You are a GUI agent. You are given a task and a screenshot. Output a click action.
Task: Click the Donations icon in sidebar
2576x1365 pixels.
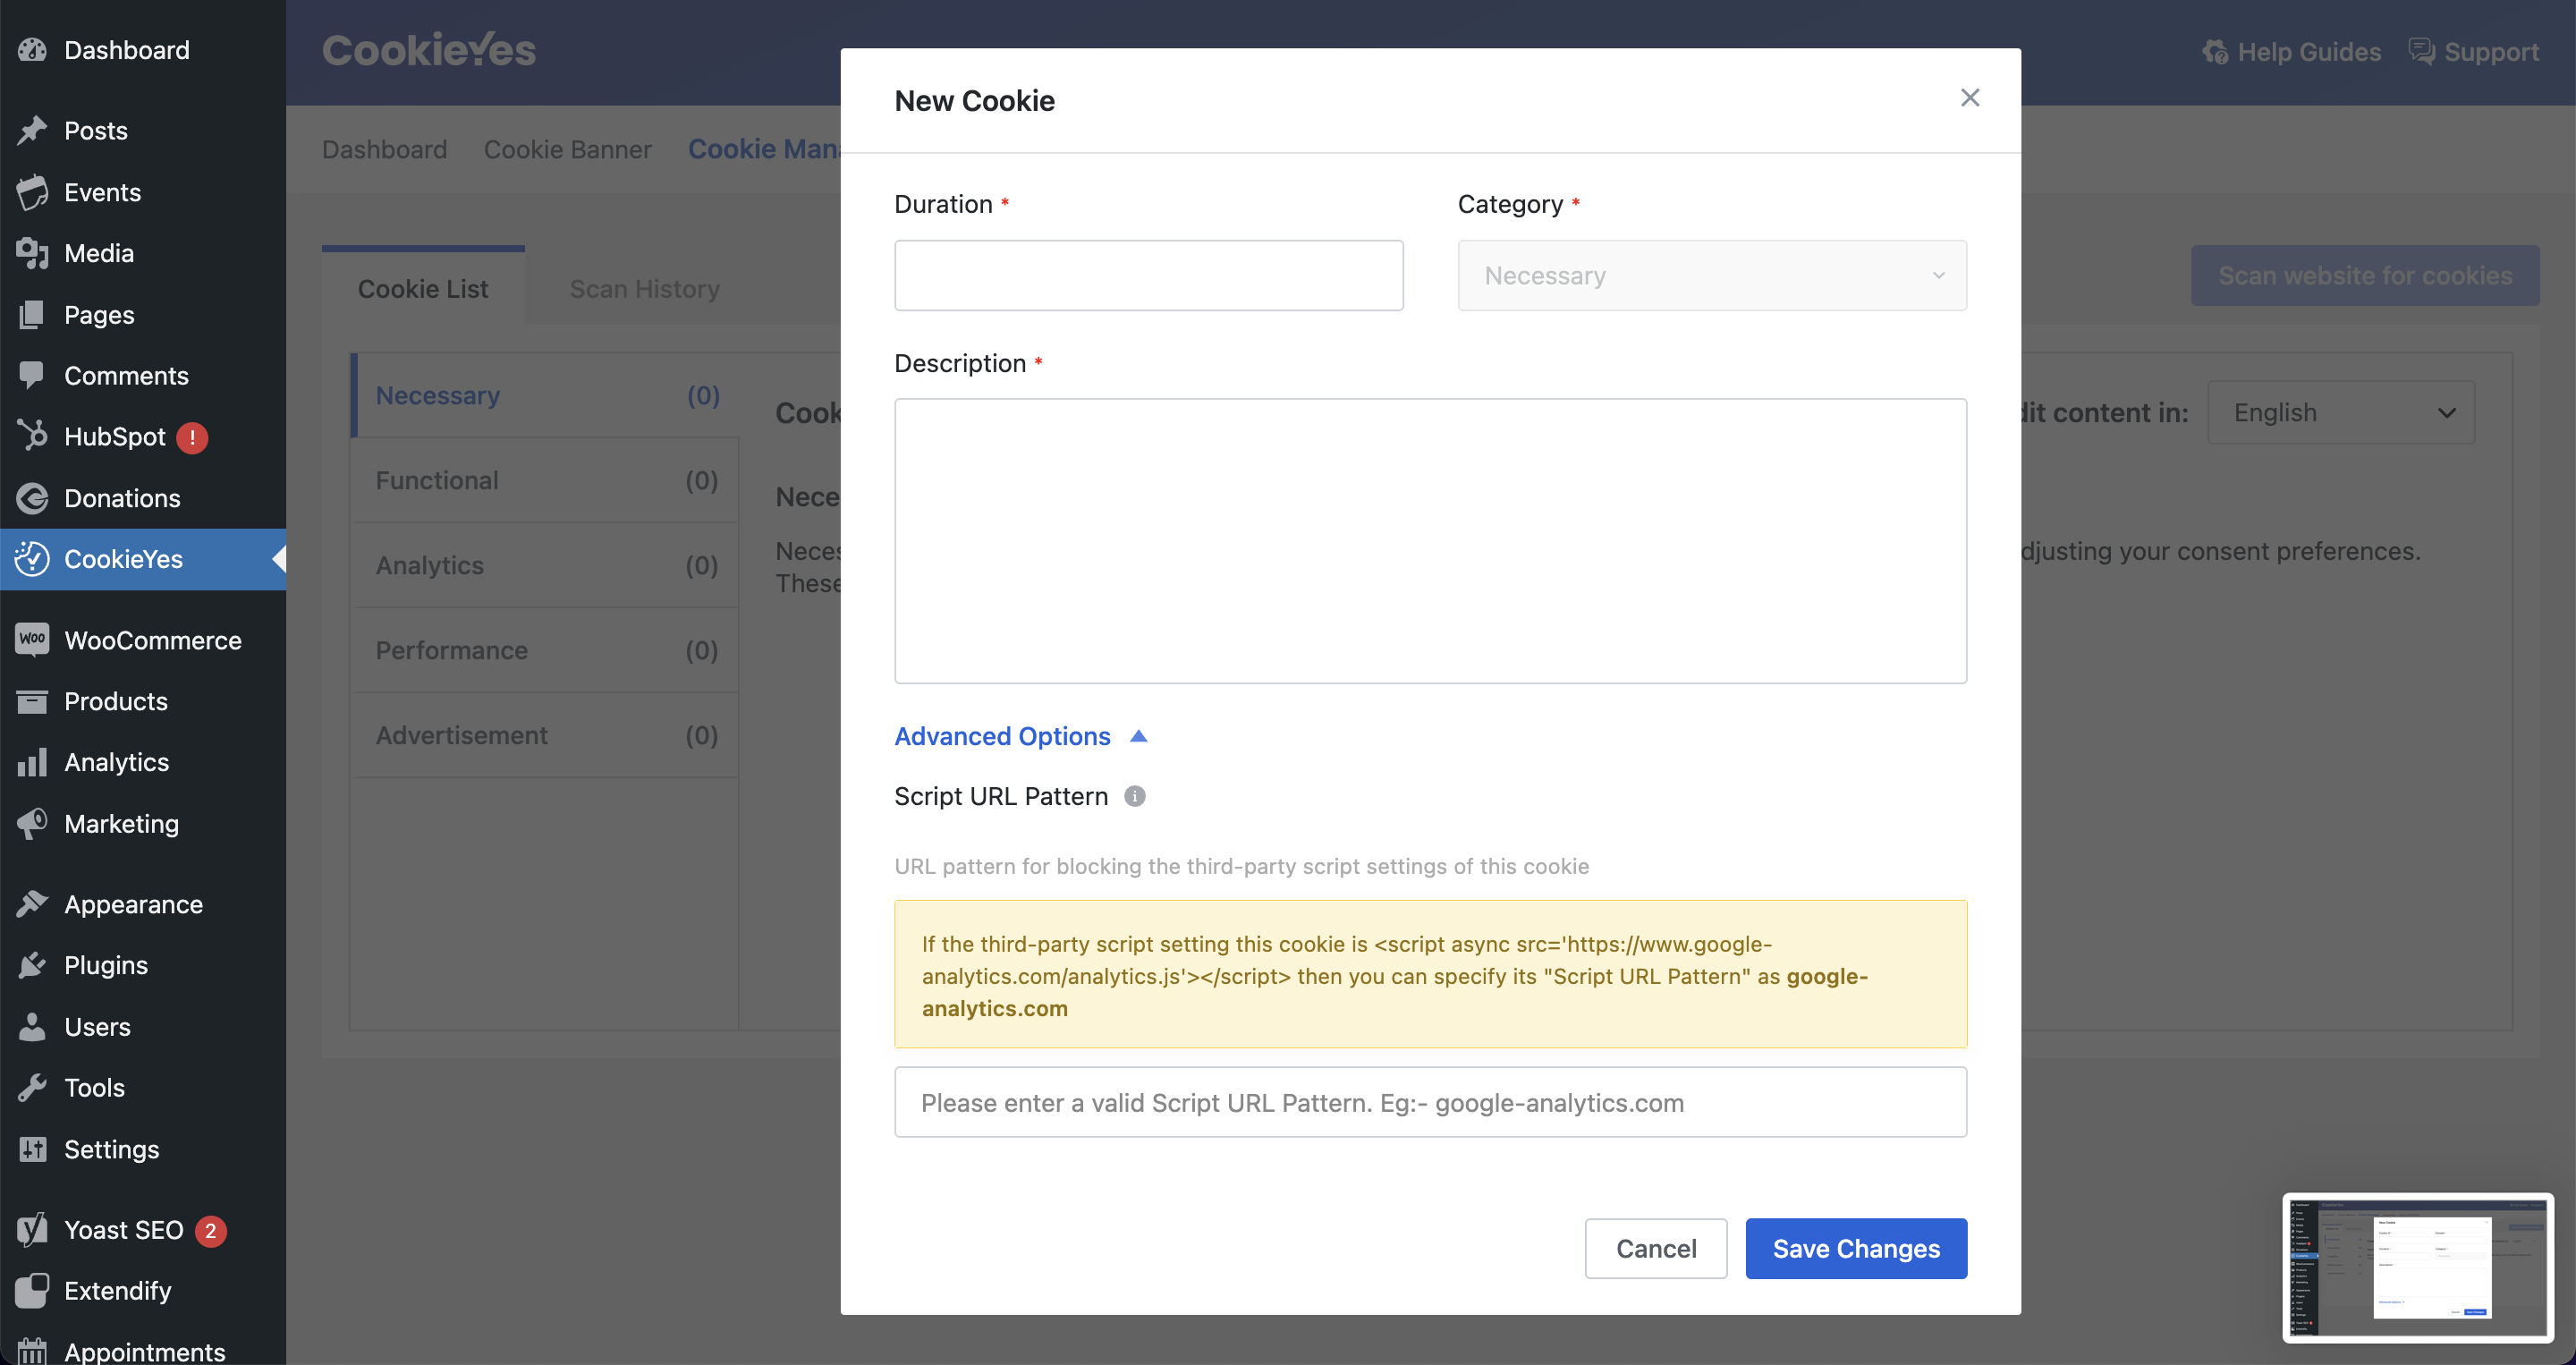32,497
